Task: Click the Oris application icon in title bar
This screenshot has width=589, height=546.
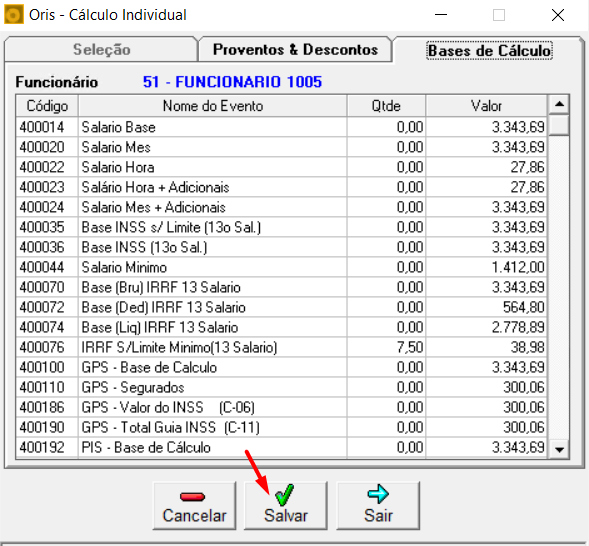Action: [14, 15]
